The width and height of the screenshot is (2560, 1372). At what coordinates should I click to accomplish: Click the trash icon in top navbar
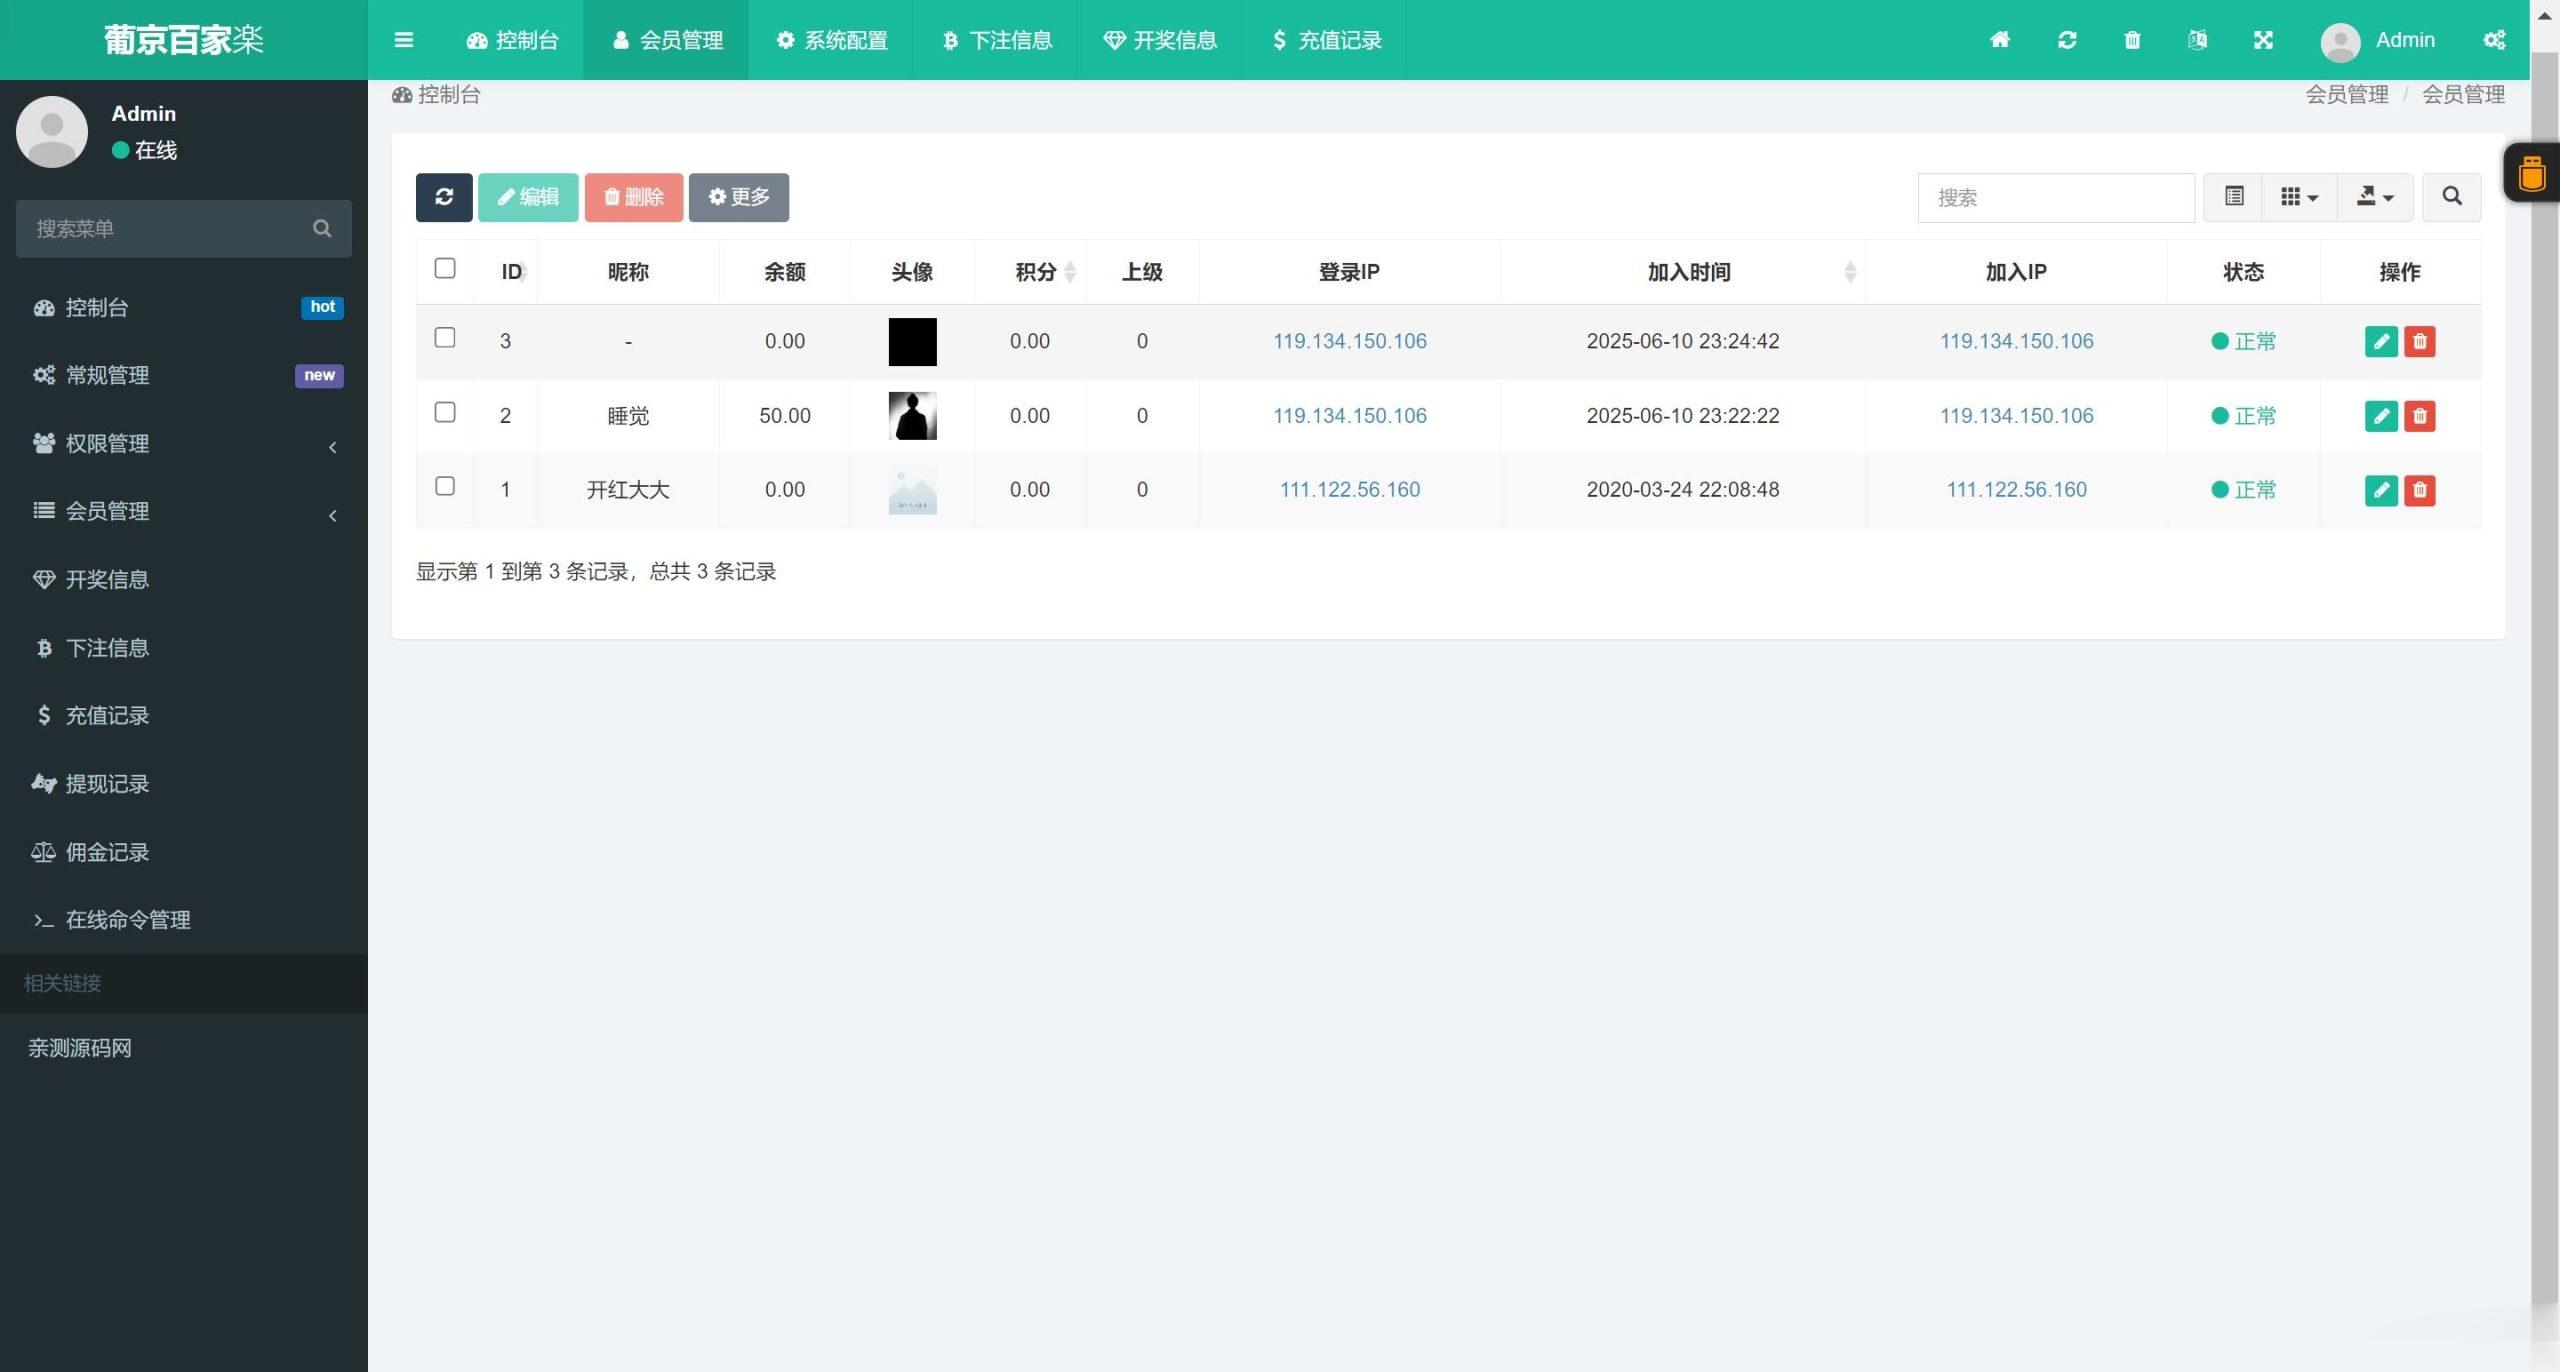click(x=2131, y=40)
